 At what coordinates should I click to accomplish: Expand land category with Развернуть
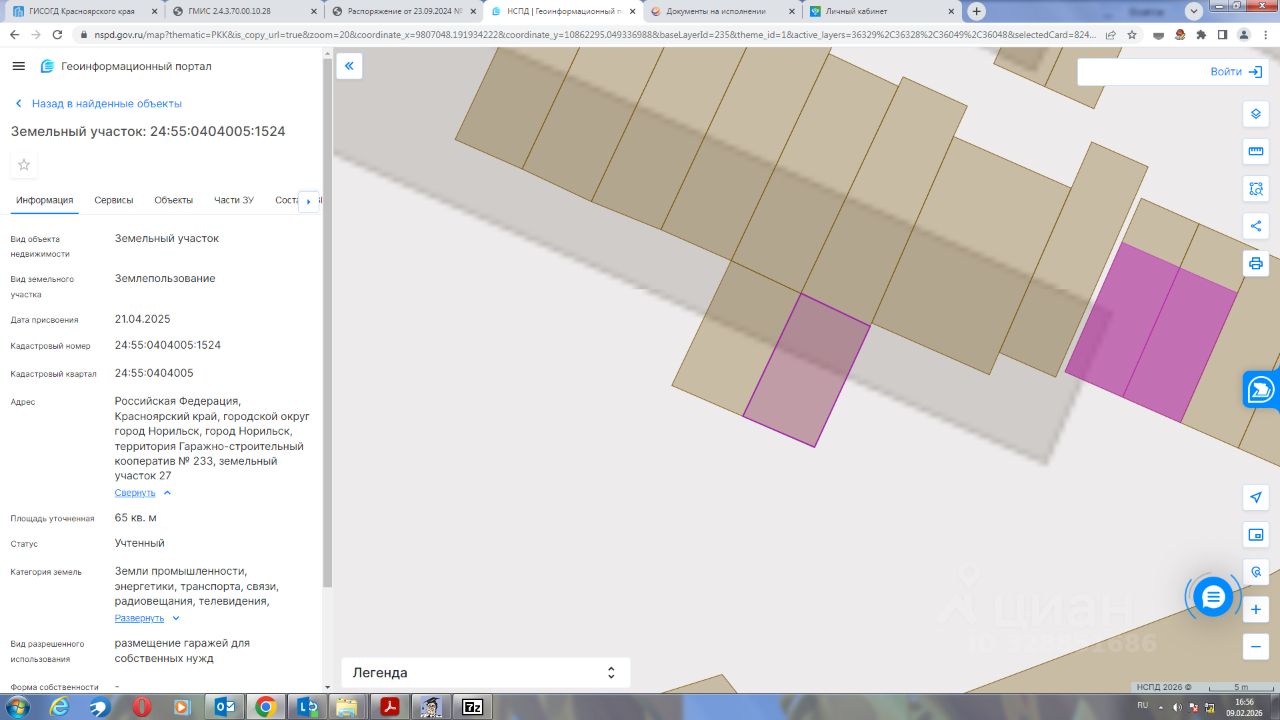pos(147,619)
